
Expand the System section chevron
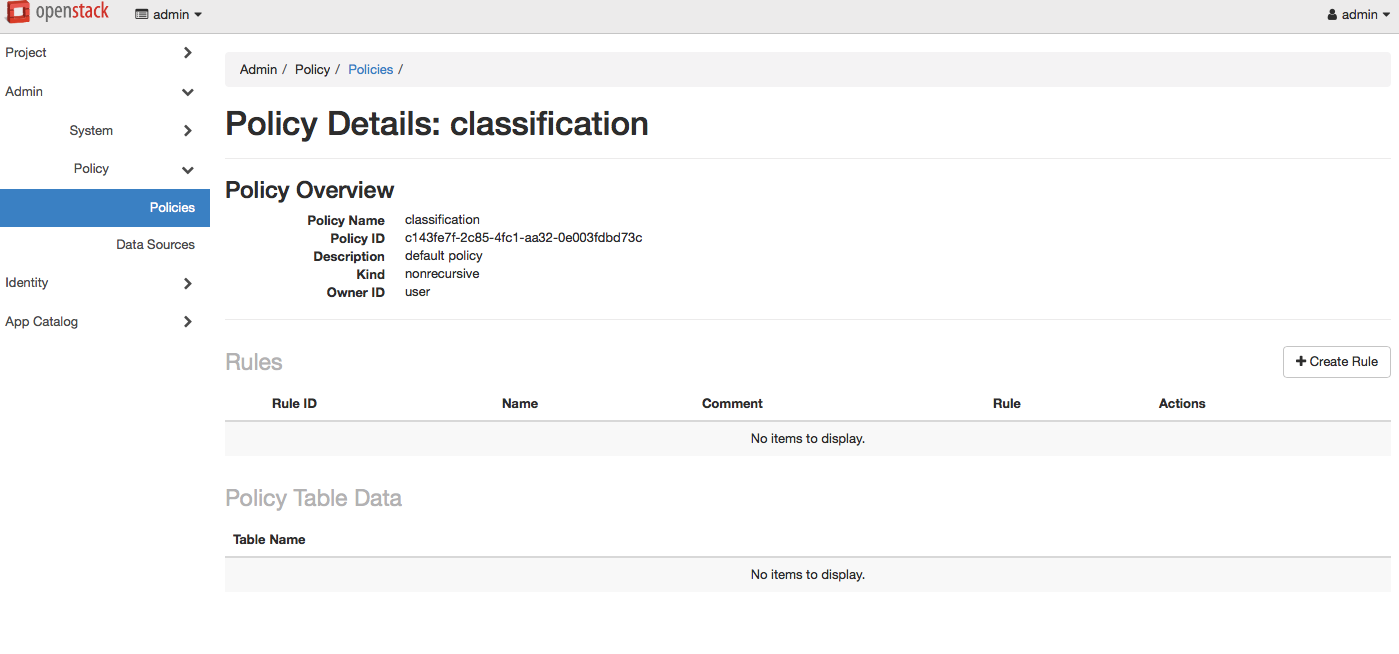pyautogui.click(x=187, y=131)
